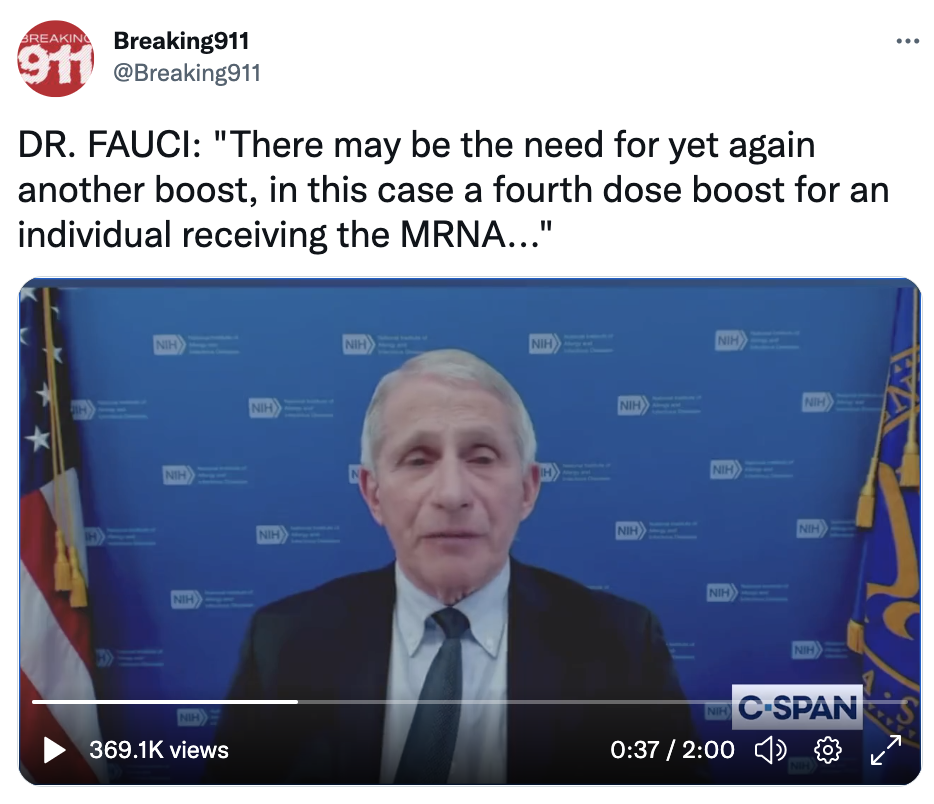Click the unplayed portion of timeline
934x804 pixels.
point(602,702)
